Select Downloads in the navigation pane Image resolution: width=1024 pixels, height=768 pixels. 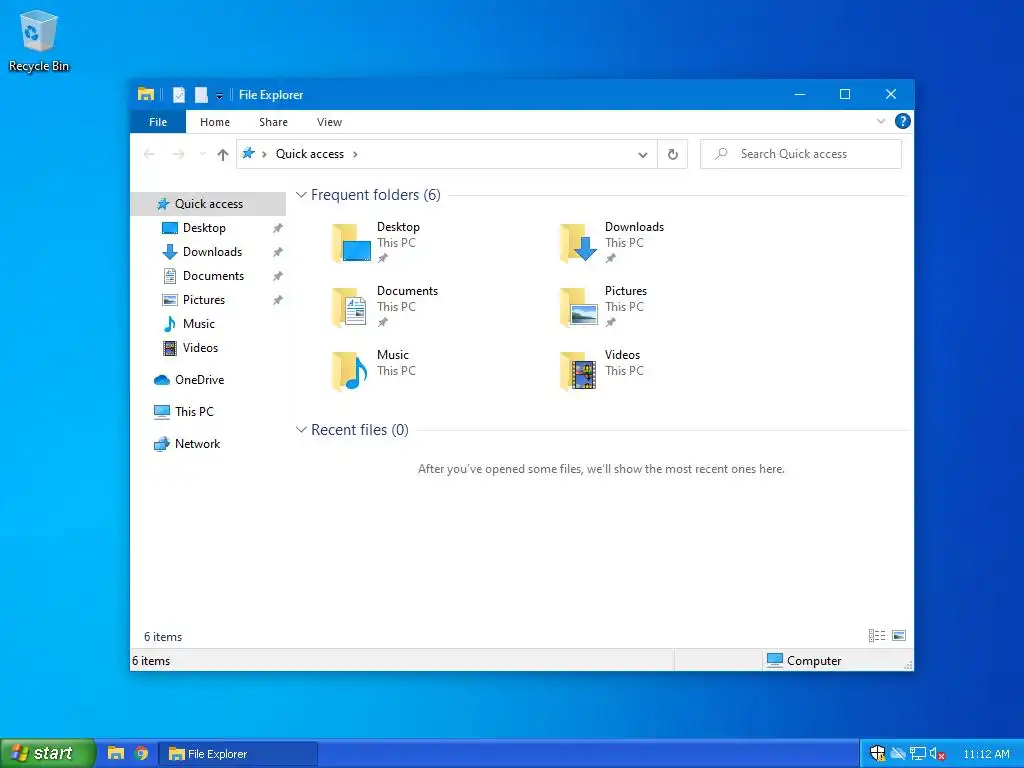(x=212, y=252)
